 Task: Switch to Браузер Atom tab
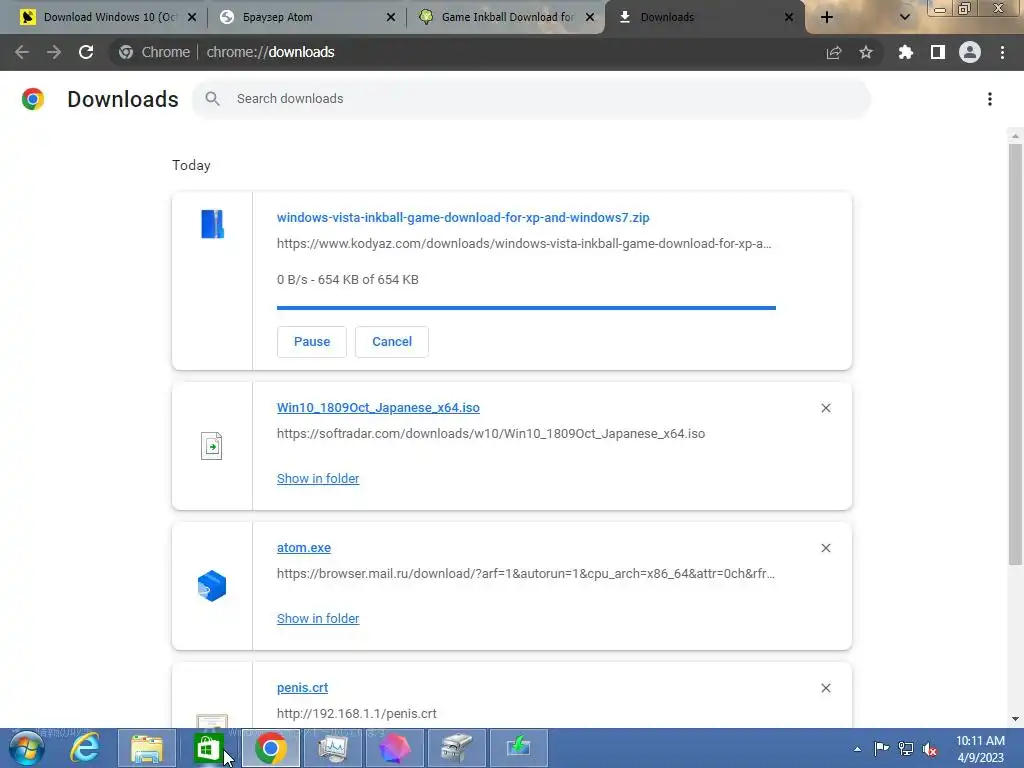pos(307,17)
